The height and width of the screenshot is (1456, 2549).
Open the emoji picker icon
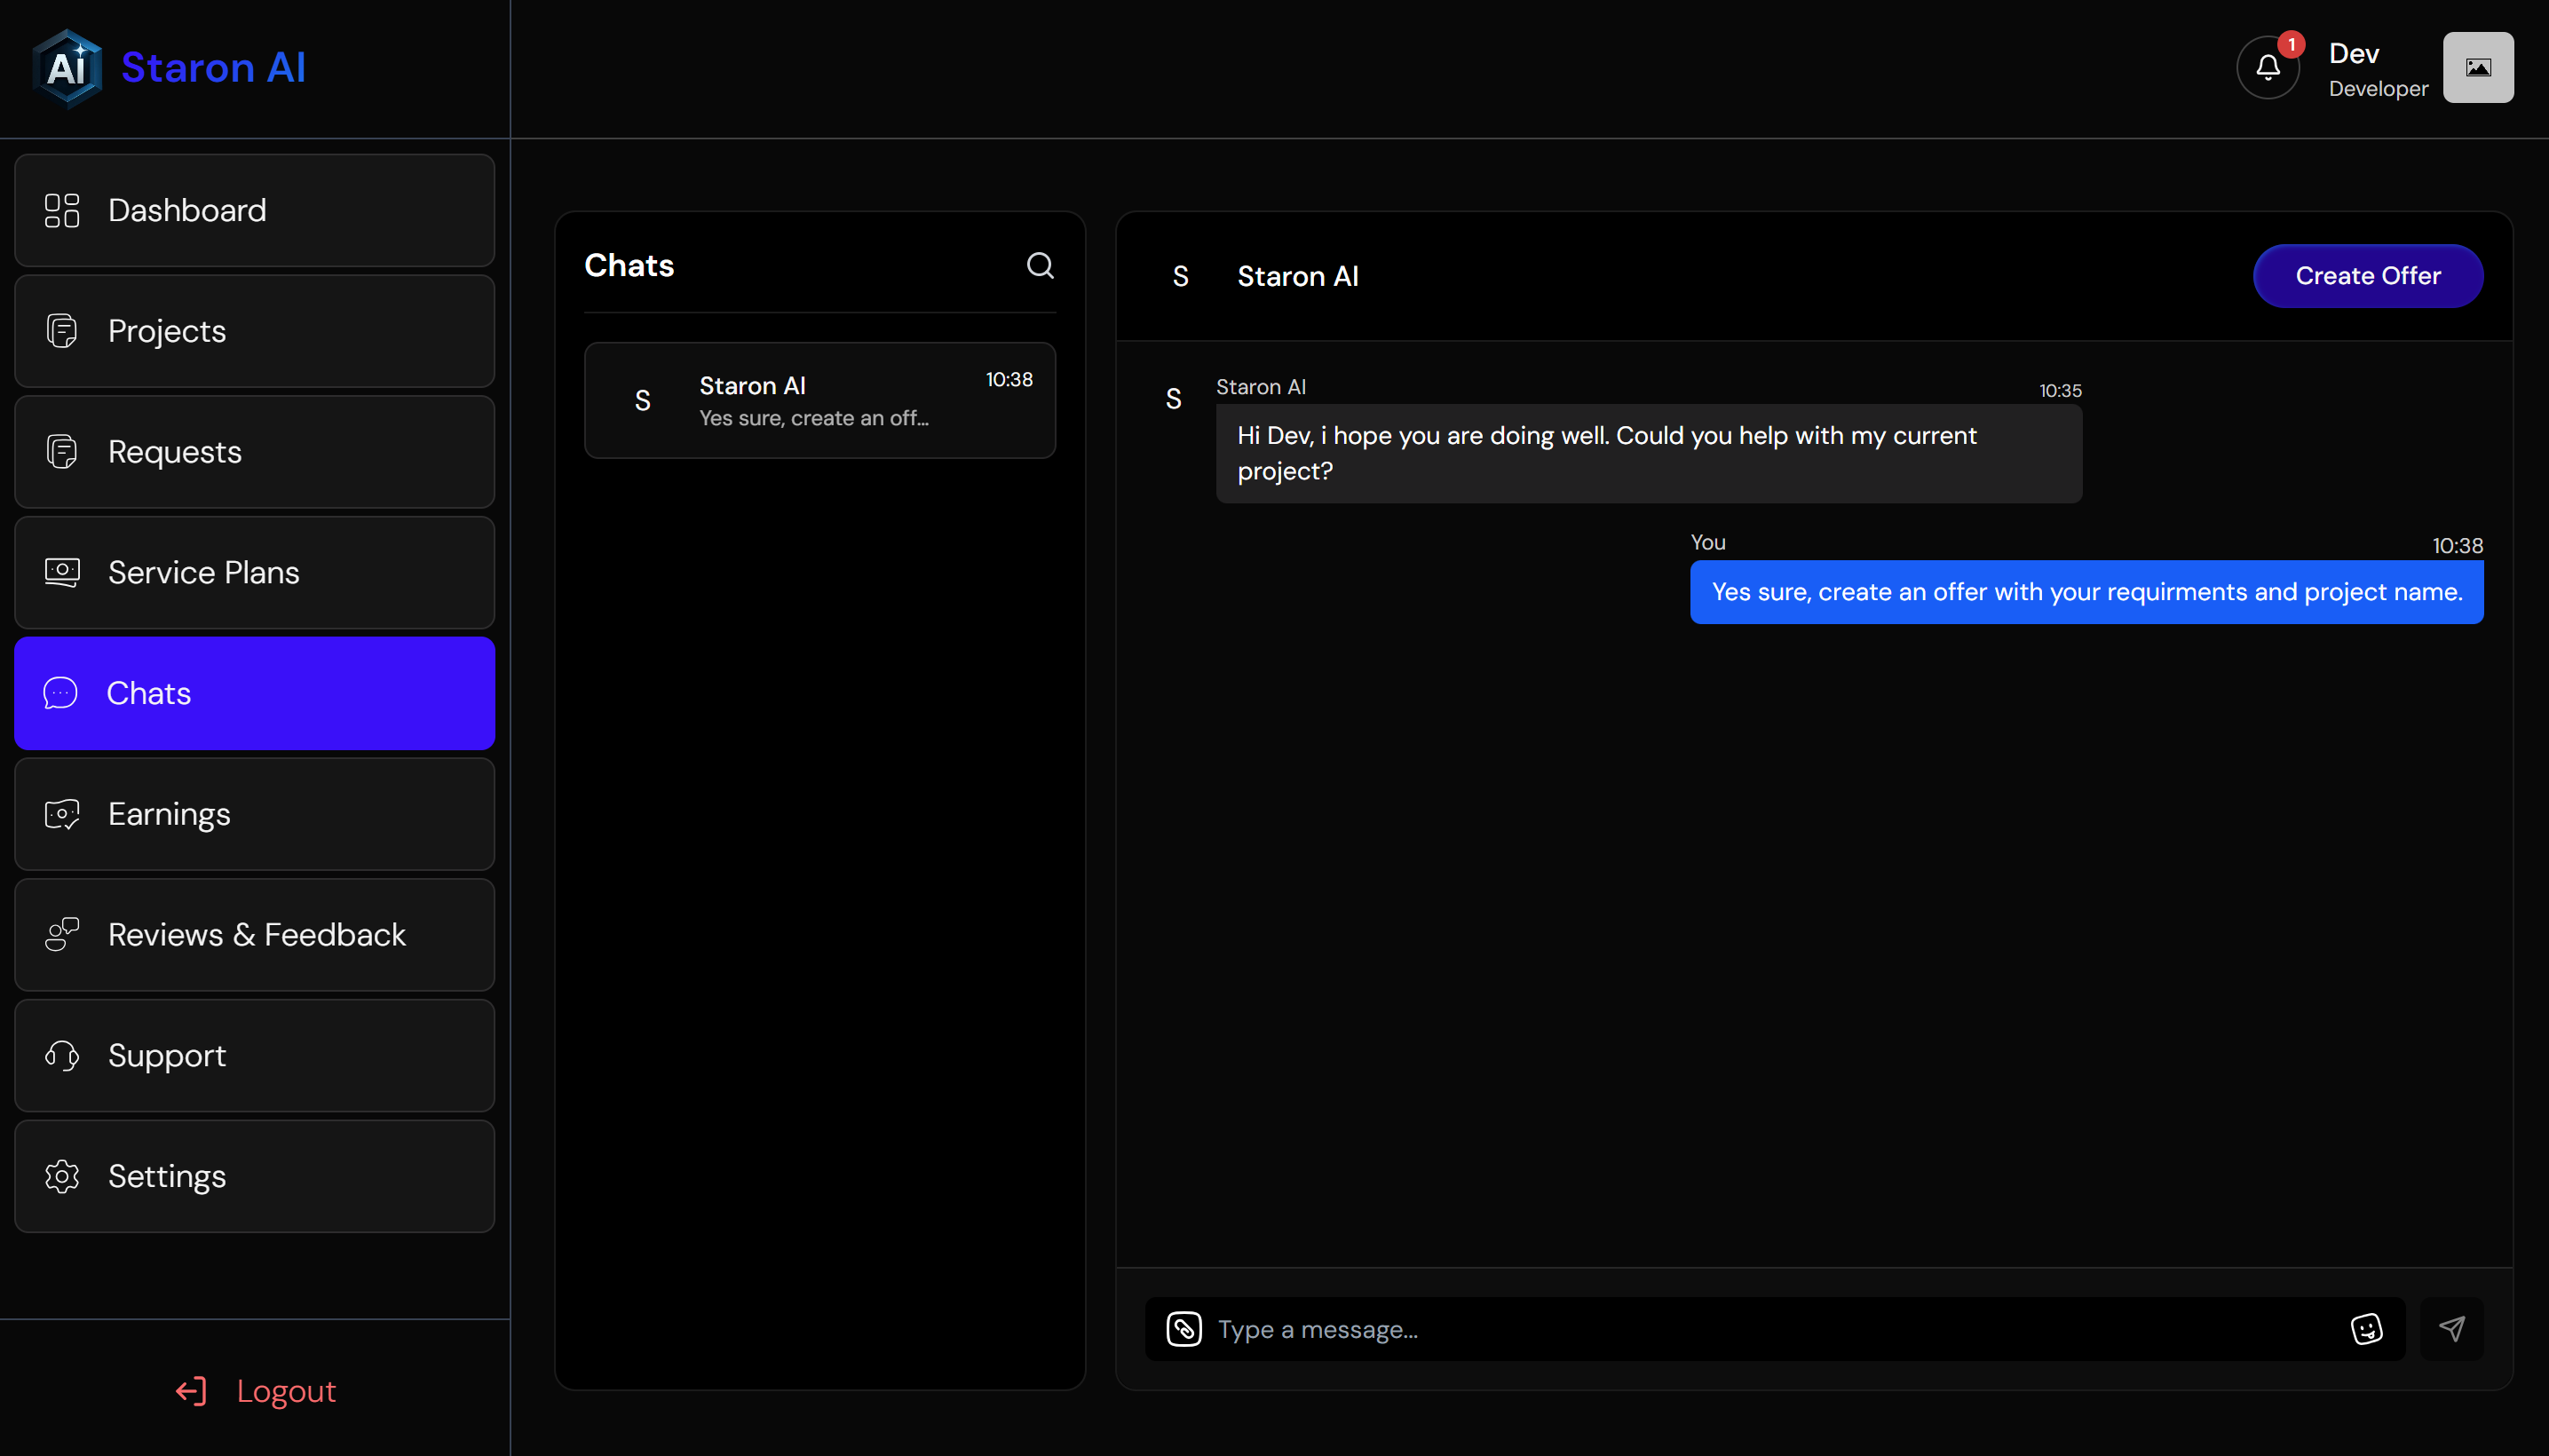pyautogui.click(x=2365, y=1328)
